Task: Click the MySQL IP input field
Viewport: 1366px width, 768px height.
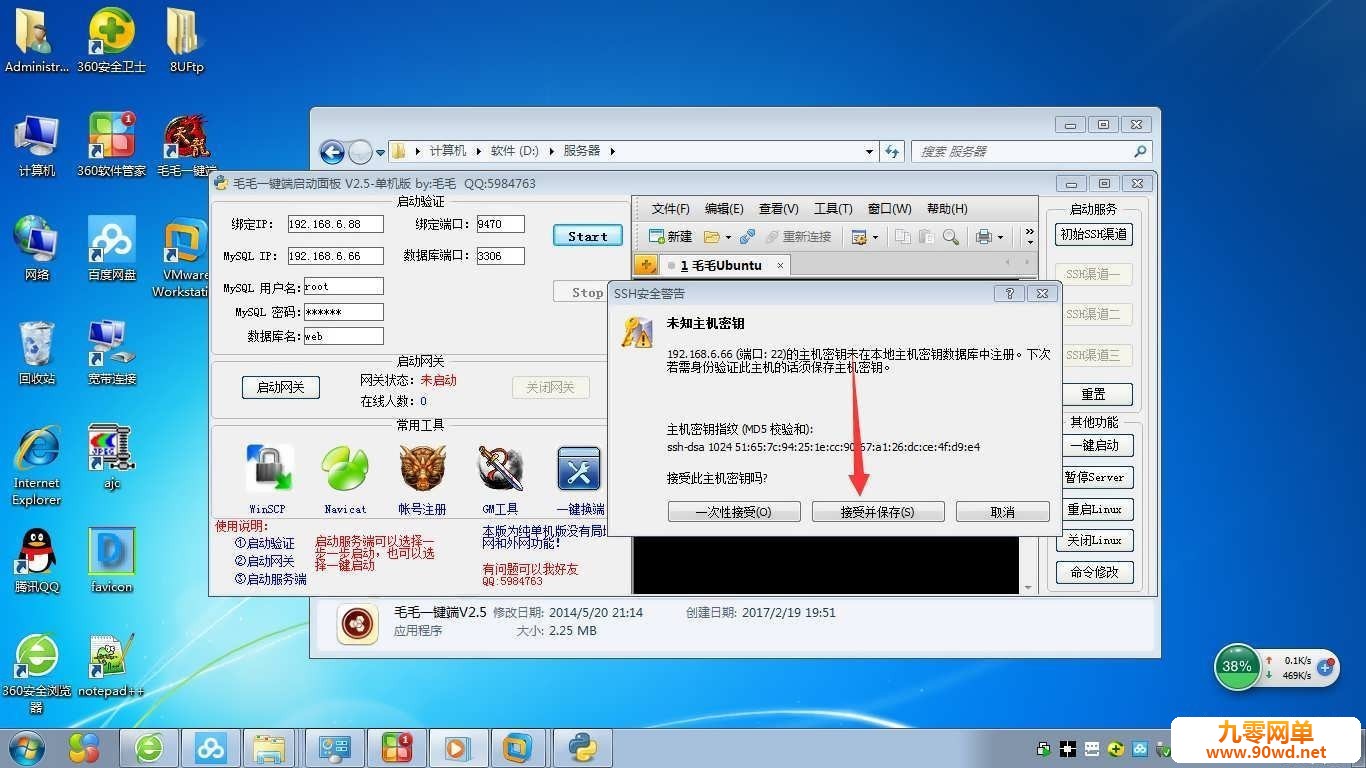Action: (x=336, y=256)
